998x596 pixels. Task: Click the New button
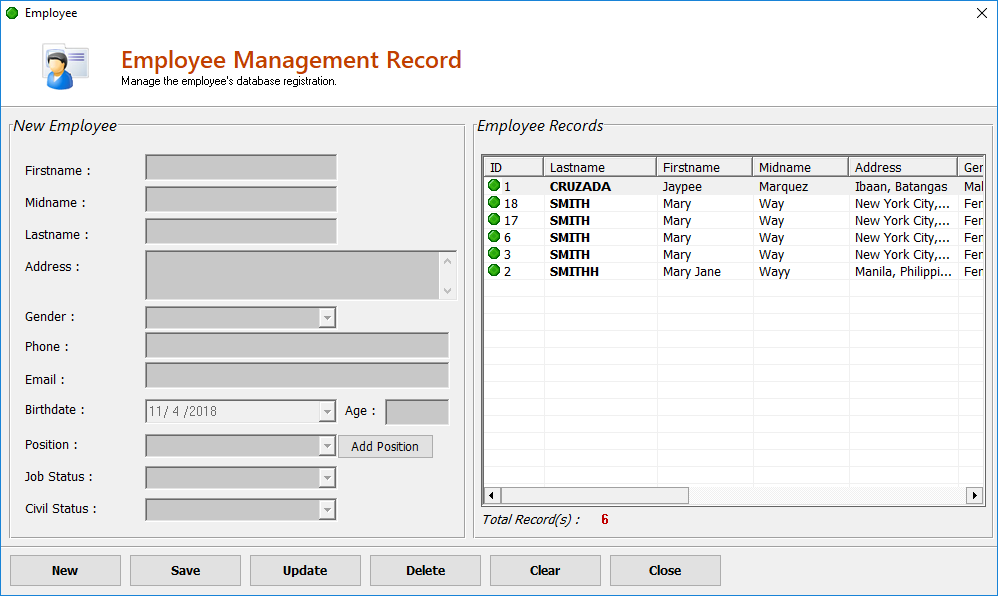pyautogui.click(x=65, y=571)
